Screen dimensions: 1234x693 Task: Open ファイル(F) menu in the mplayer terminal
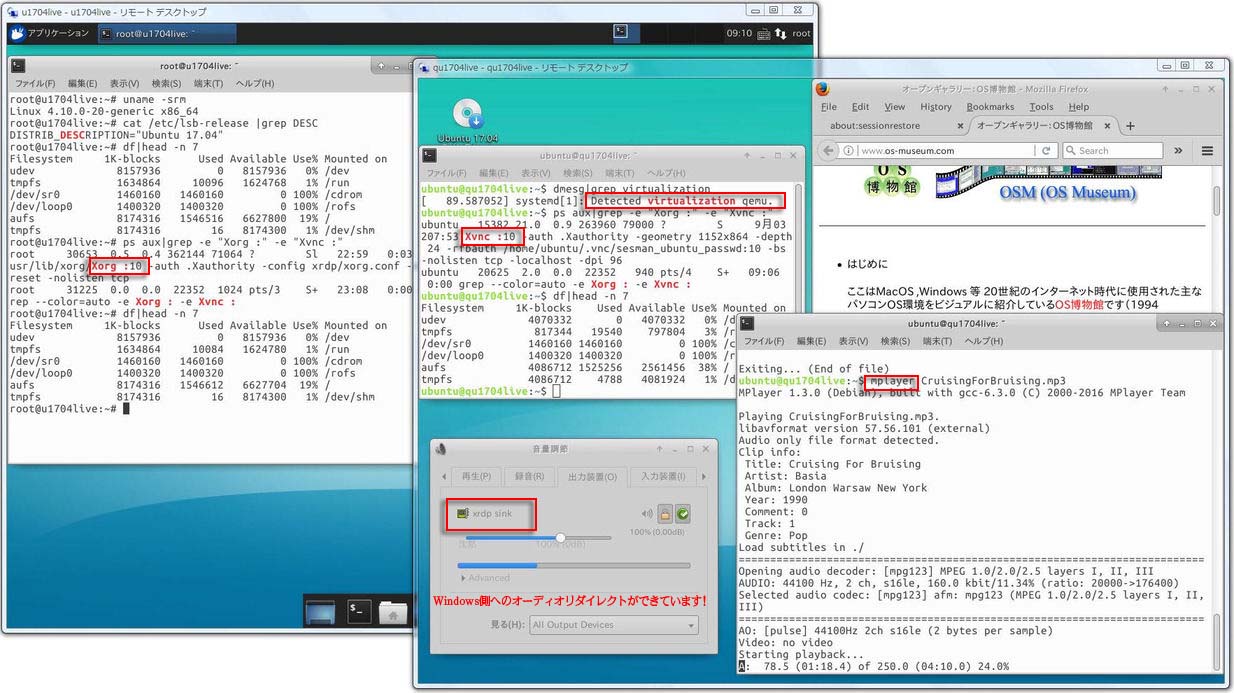(764, 341)
